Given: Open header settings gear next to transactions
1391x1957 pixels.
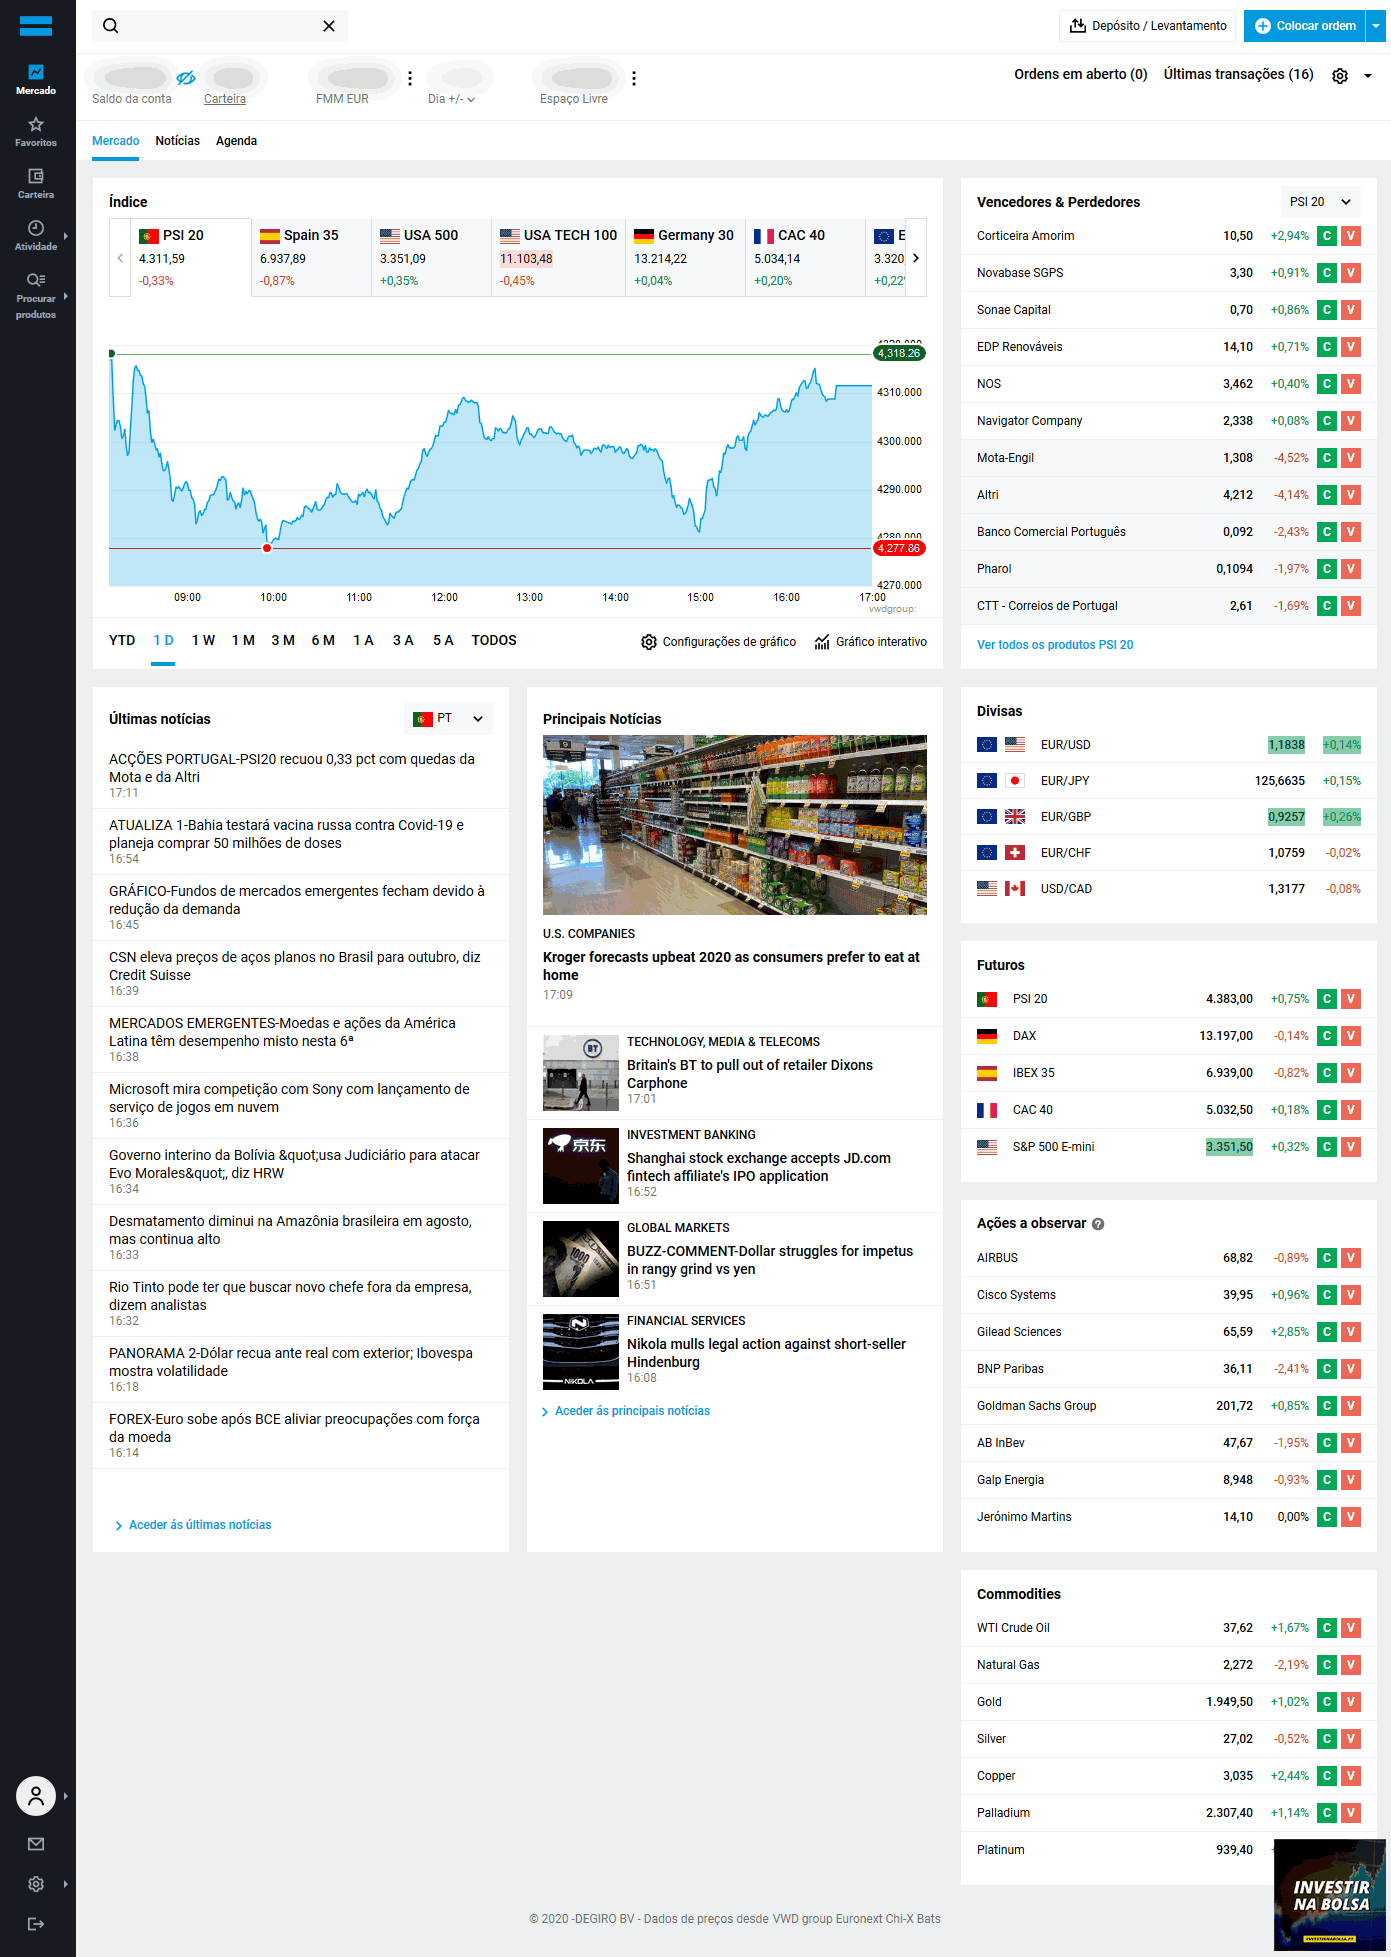Looking at the screenshot, I should pyautogui.click(x=1340, y=75).
